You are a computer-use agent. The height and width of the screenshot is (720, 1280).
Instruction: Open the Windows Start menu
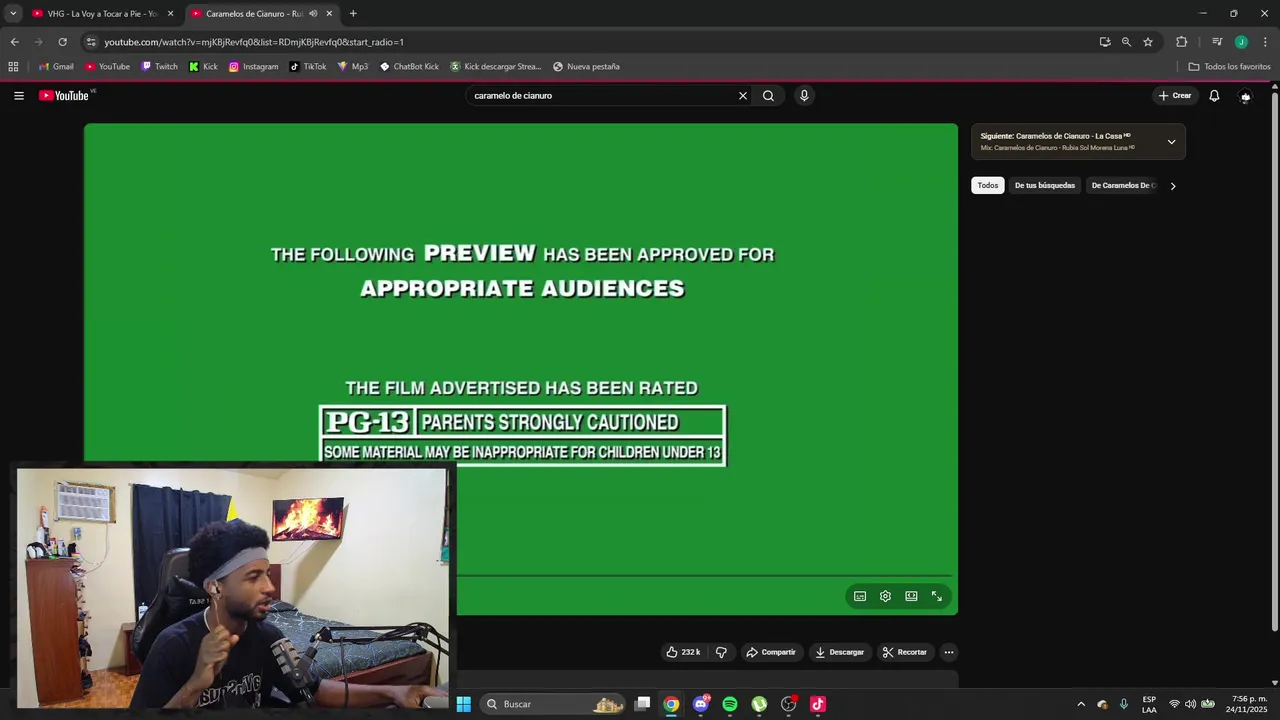[464, 704]
